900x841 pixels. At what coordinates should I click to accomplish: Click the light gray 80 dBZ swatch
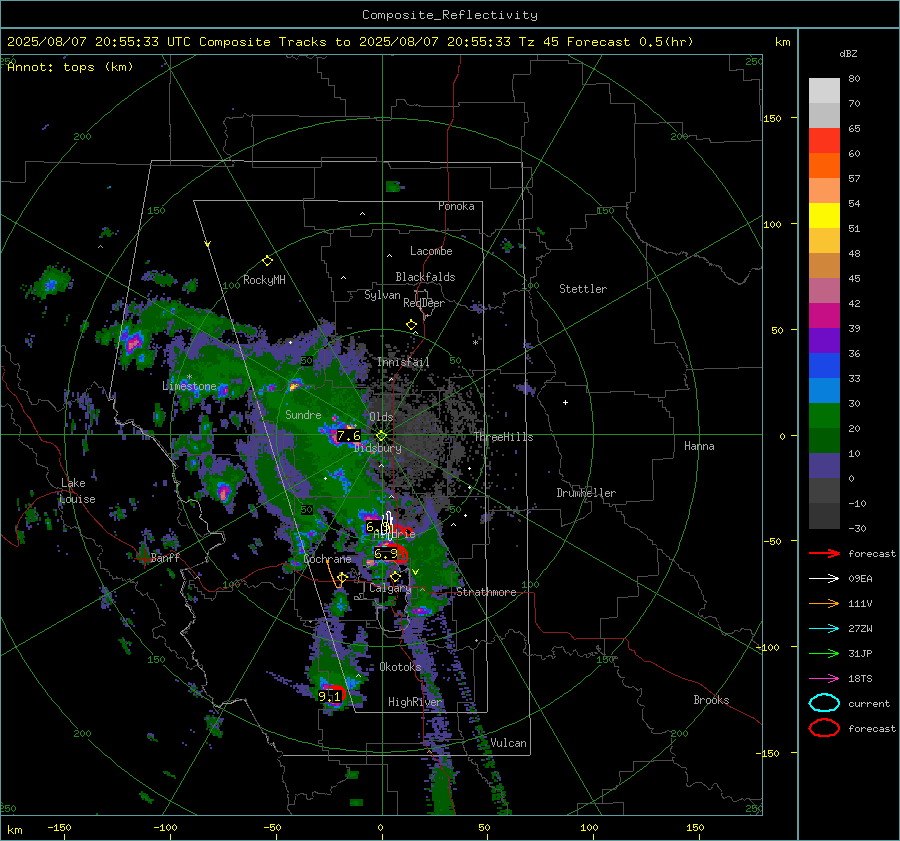click(824, 91)
